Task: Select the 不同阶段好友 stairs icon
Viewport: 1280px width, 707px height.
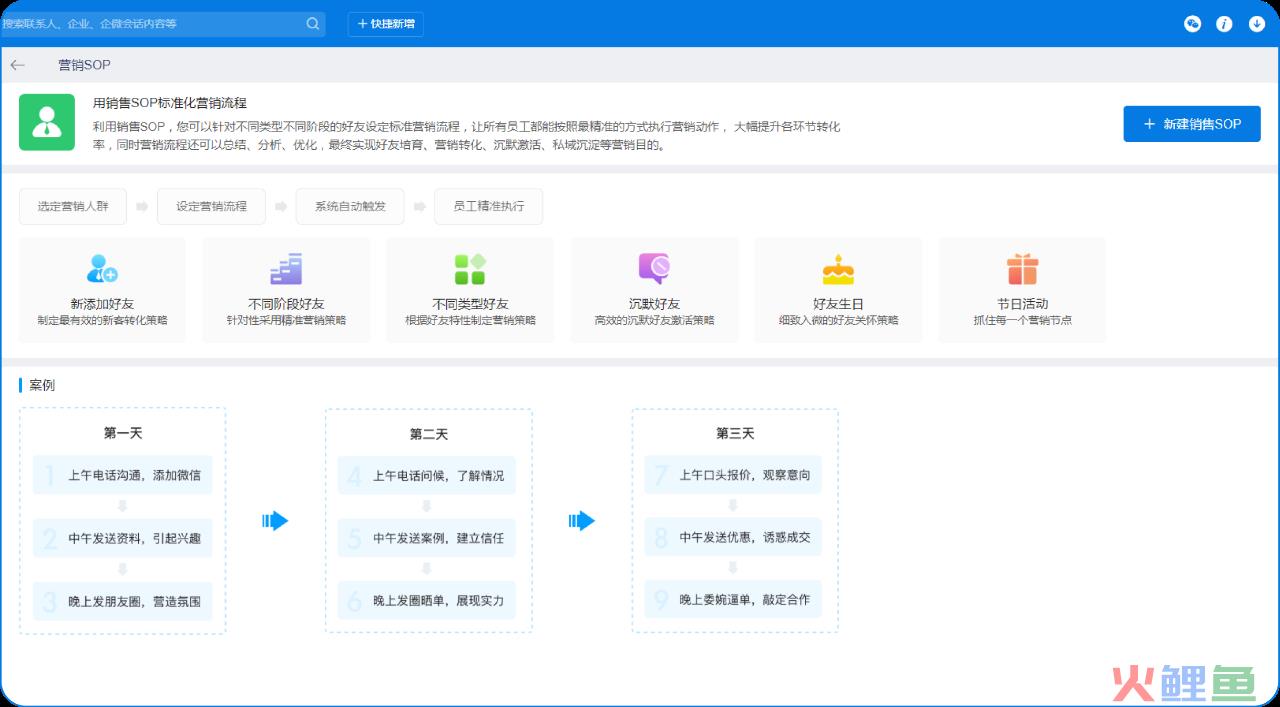Action: (286, 269)
